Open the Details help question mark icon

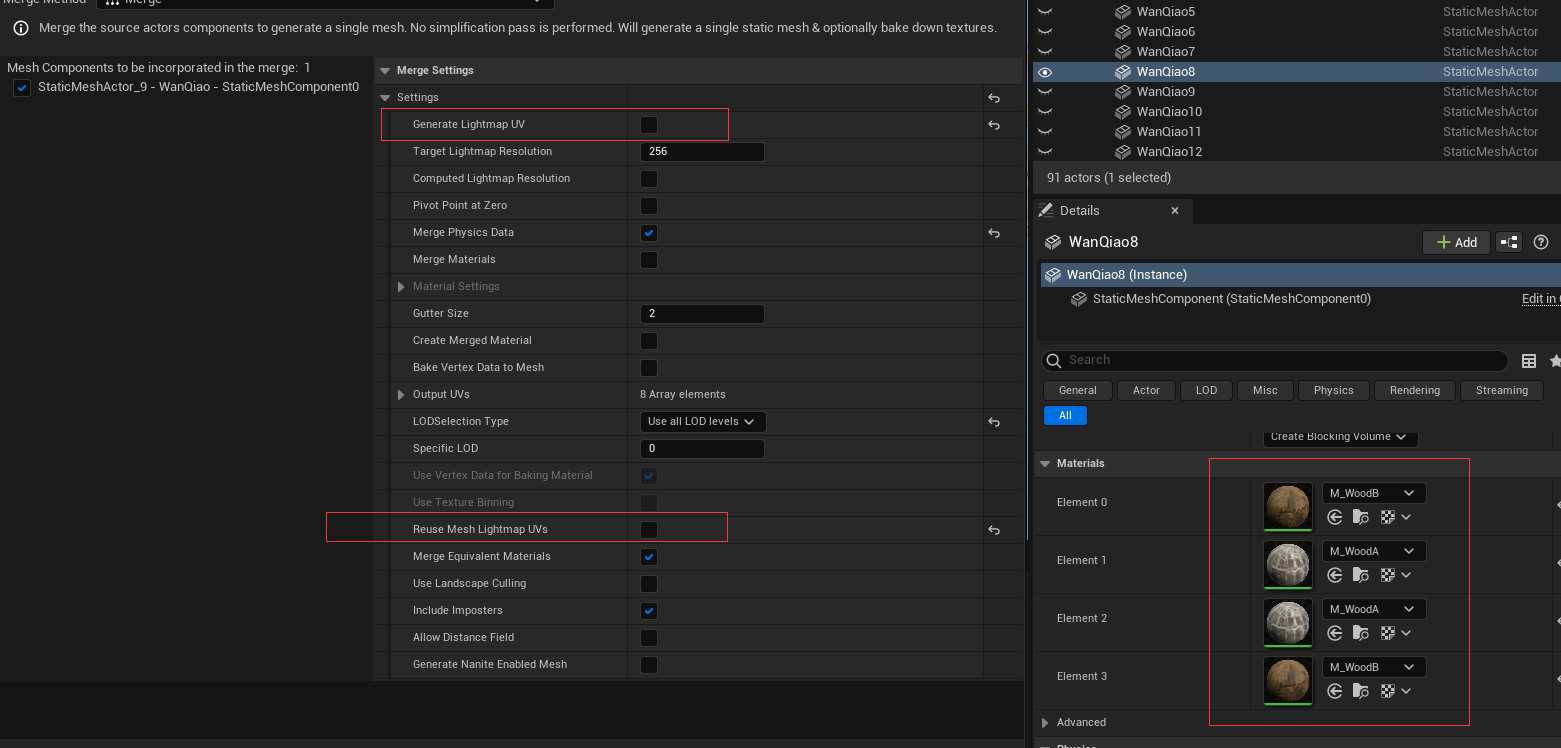tap(1540, 242)
